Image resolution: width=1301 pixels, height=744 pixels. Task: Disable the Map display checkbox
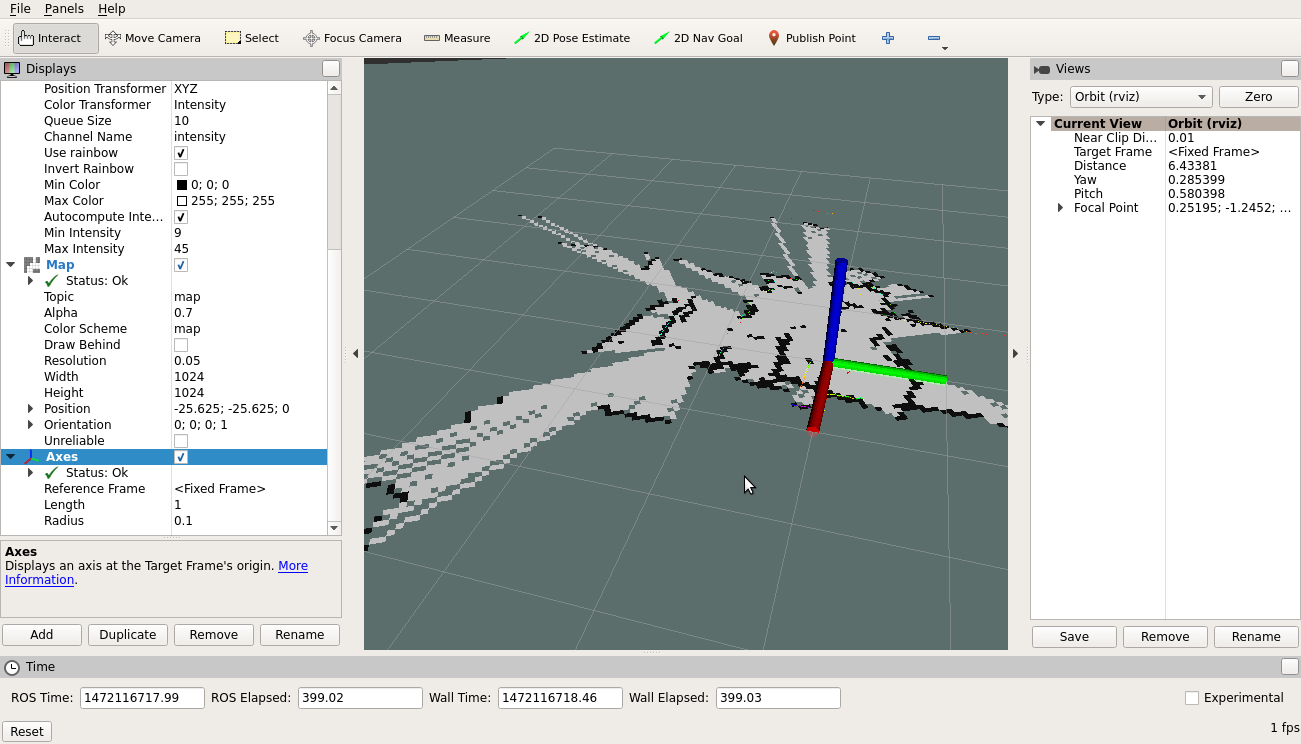tap(181, 265)
